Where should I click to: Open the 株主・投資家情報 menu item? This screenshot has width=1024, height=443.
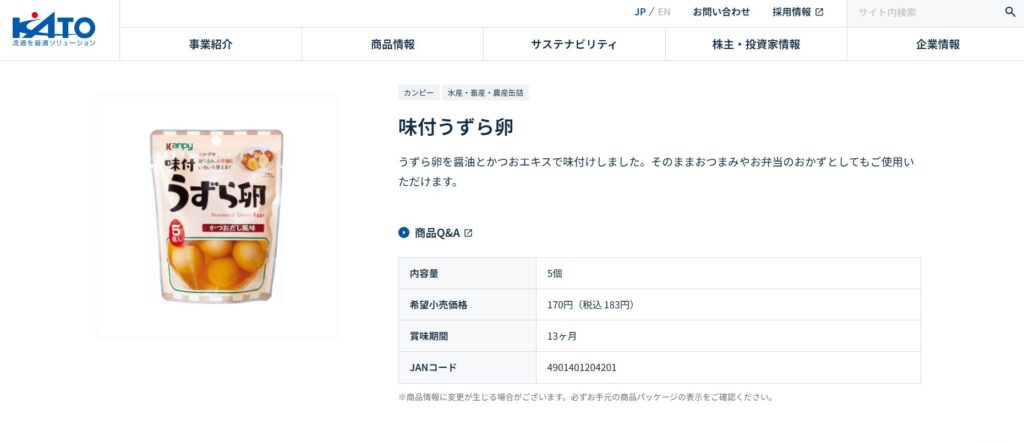pos(756,44)
